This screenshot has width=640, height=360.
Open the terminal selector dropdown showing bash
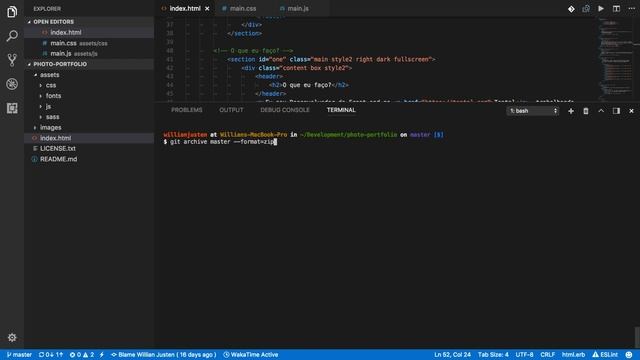click(533, 111)
